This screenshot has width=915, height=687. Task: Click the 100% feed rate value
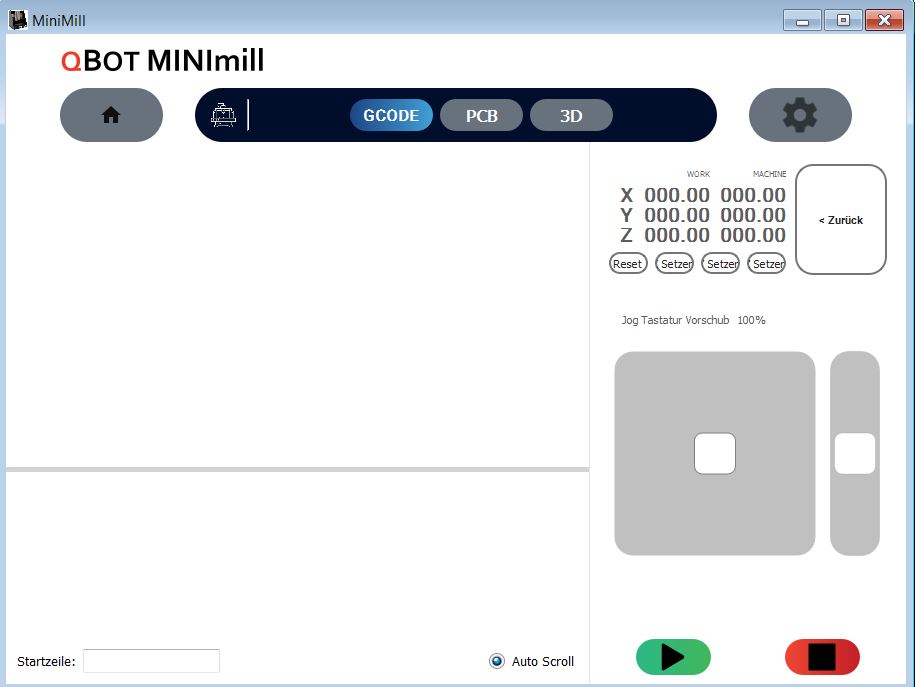pyautogui.click(x=752, y=320)
